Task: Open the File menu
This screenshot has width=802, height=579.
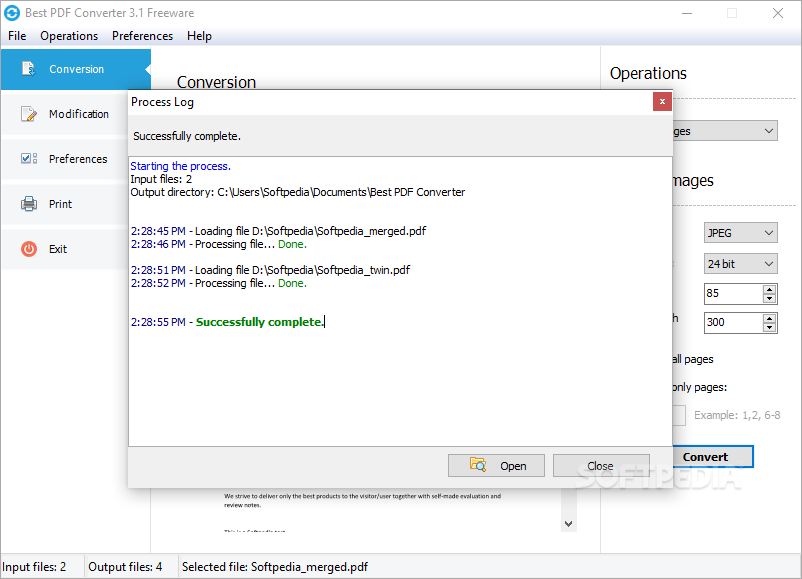Action: [x=17, y=36]
